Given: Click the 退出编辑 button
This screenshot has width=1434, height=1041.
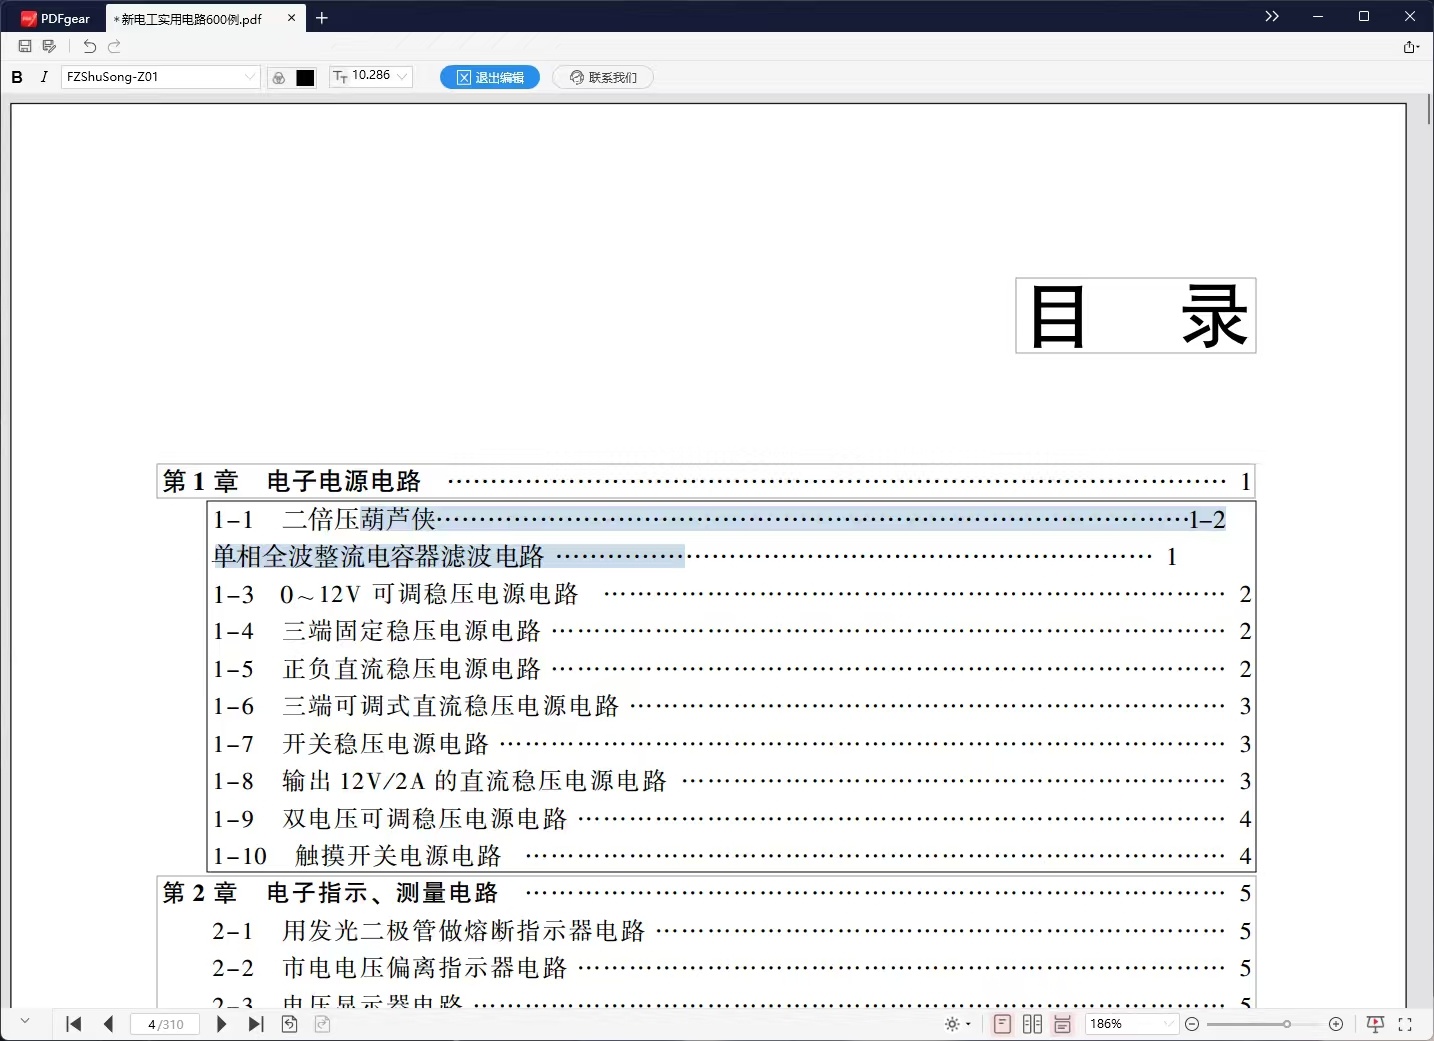Looking at the screenshot, I should (x=490, y=77).
